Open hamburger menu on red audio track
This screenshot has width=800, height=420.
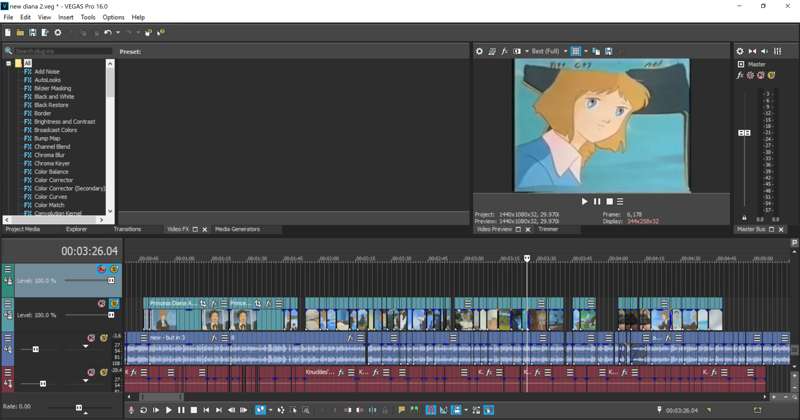tap(8, 372)
